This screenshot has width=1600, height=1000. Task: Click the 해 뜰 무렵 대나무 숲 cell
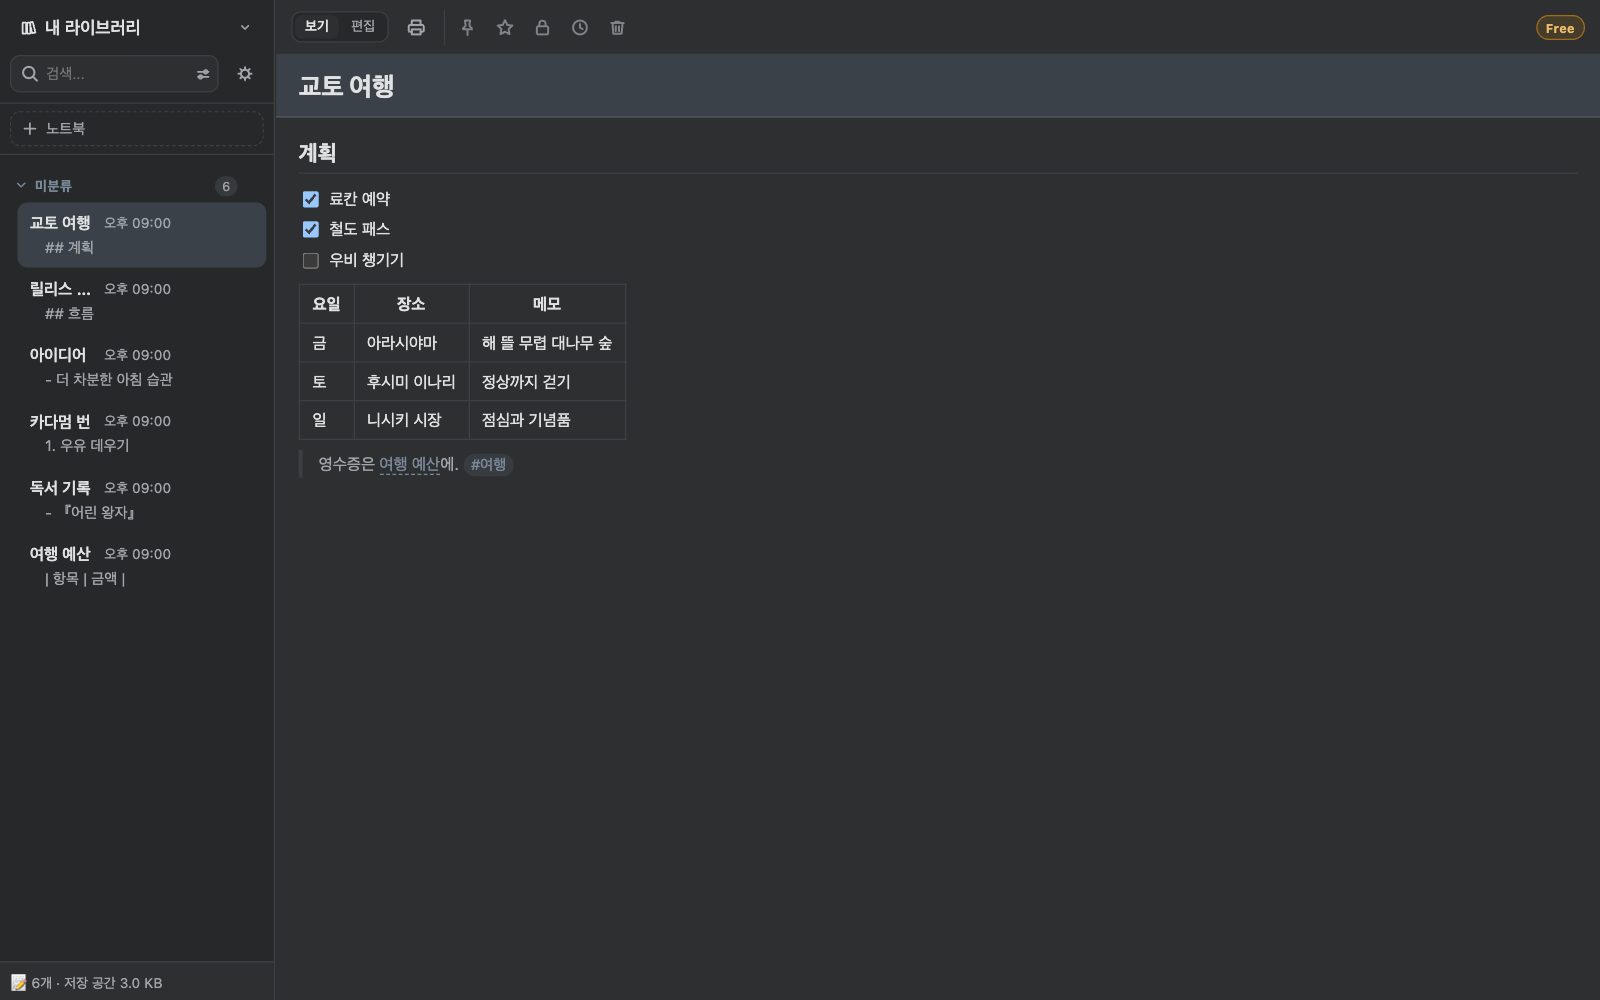pos(547,343)
